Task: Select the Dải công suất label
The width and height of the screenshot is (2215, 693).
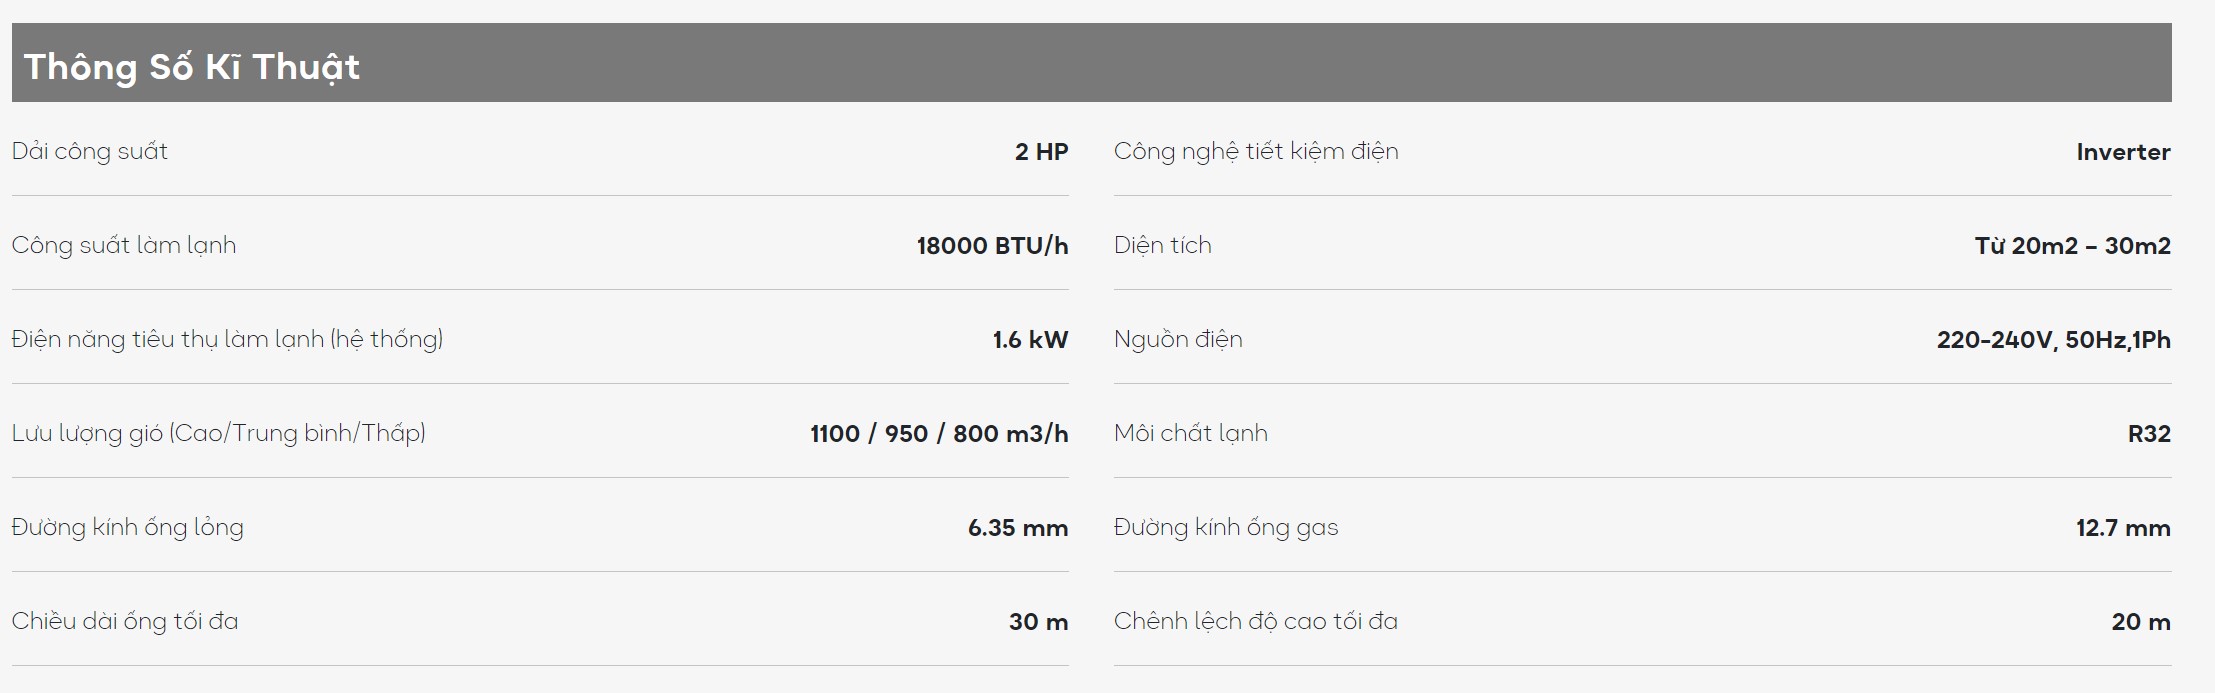Action: coord(89,152)
